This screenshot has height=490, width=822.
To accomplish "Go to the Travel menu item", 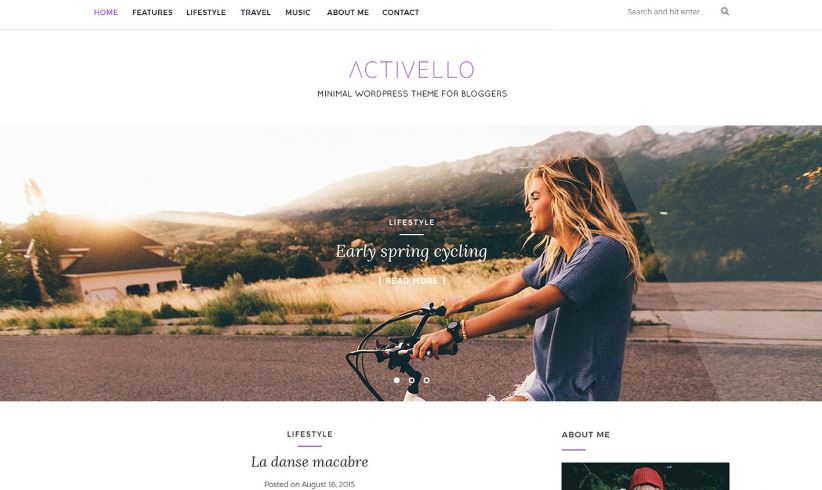I will pos(255,12).
